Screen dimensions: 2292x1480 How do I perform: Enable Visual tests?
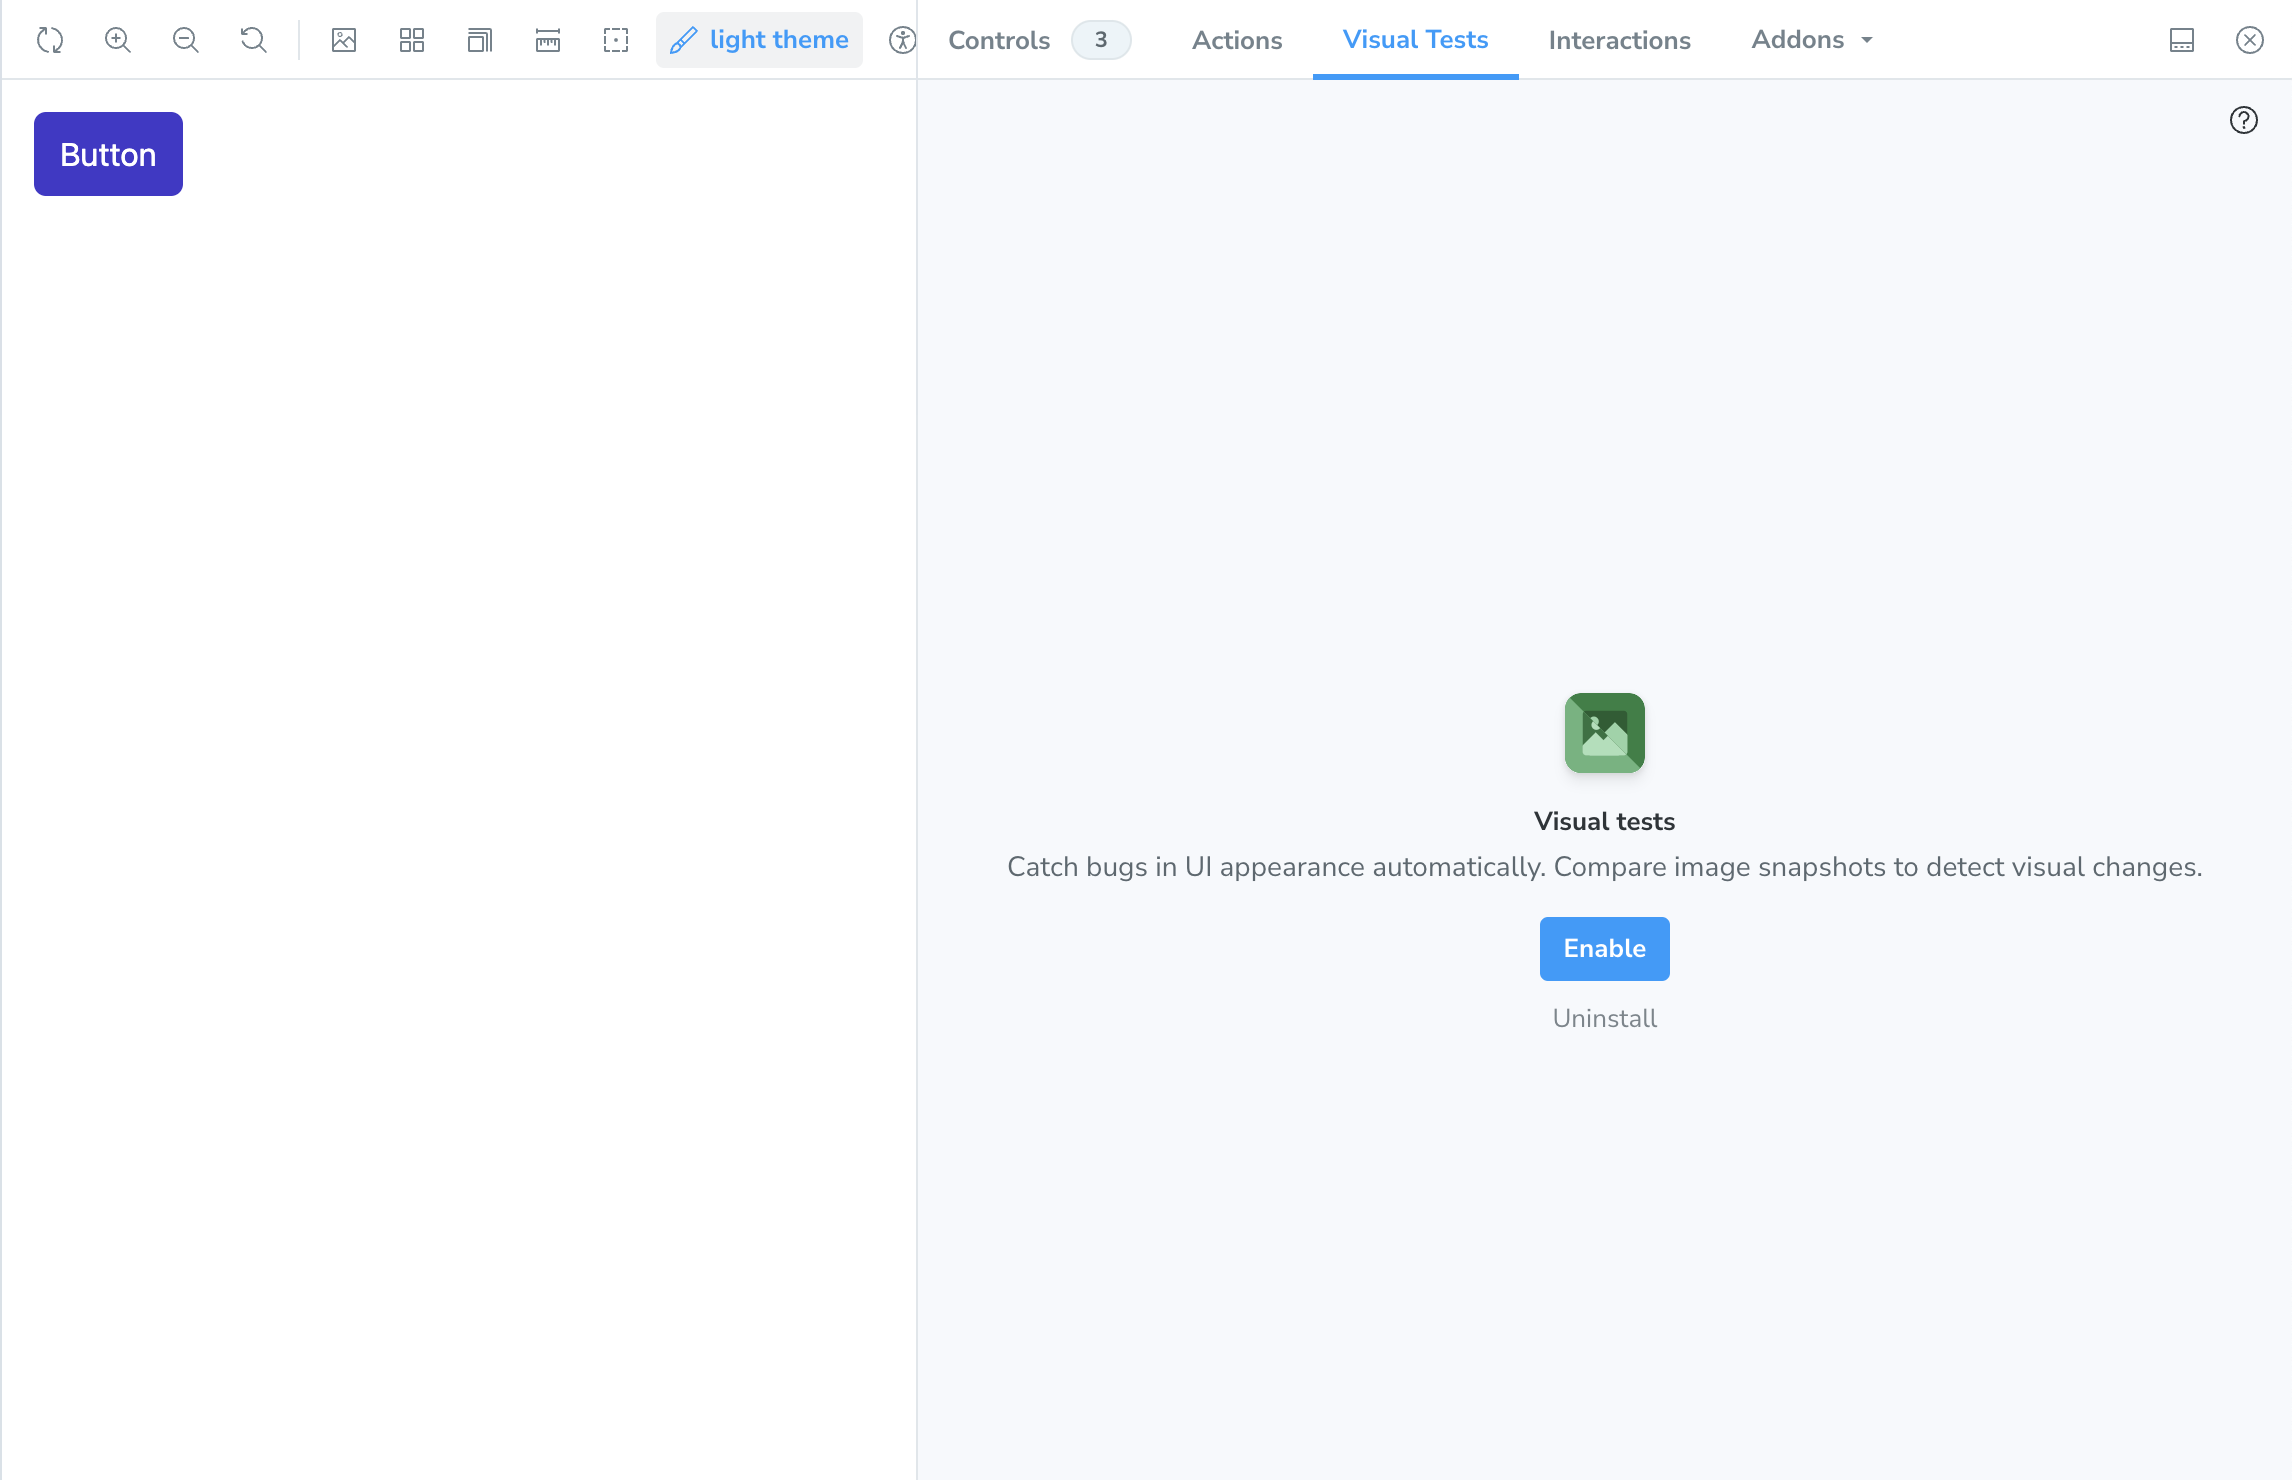coord(1604,948)
